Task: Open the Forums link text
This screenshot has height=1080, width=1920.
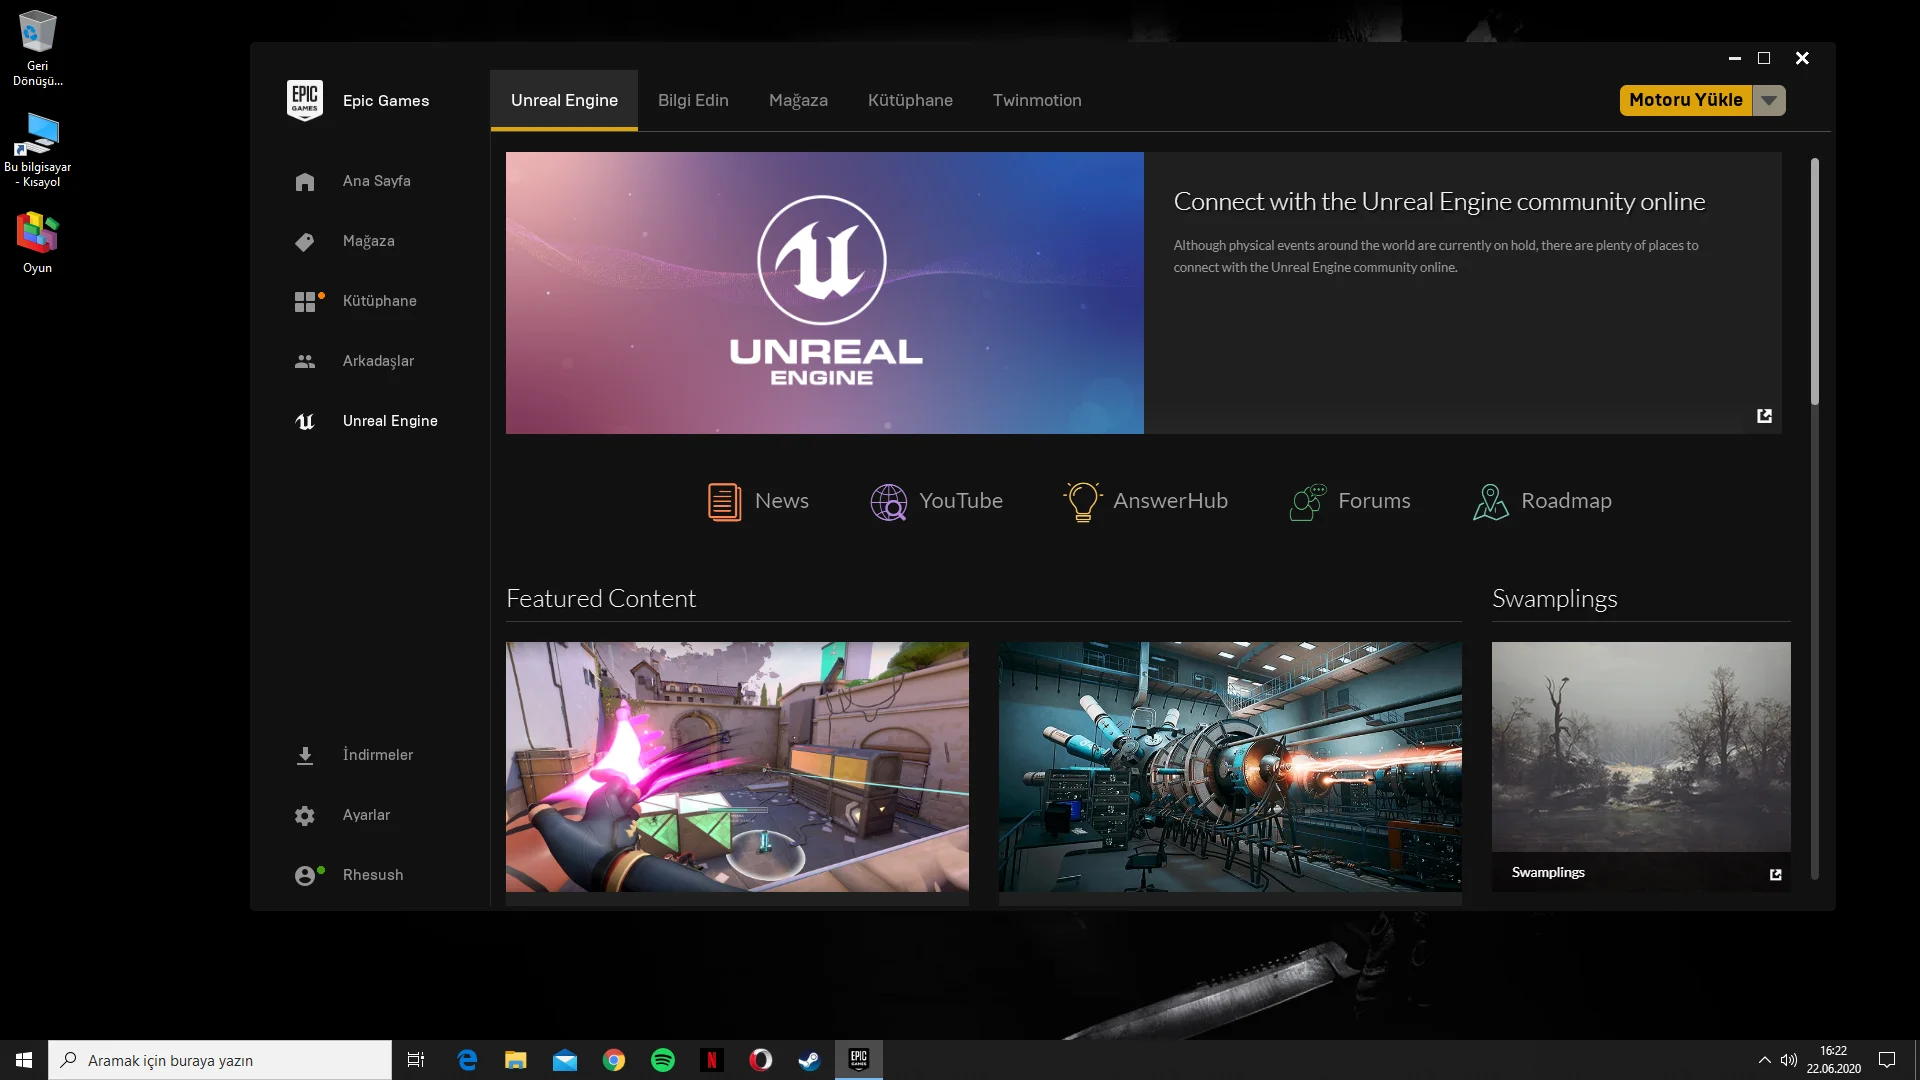Action: (x=1374, y=501)
